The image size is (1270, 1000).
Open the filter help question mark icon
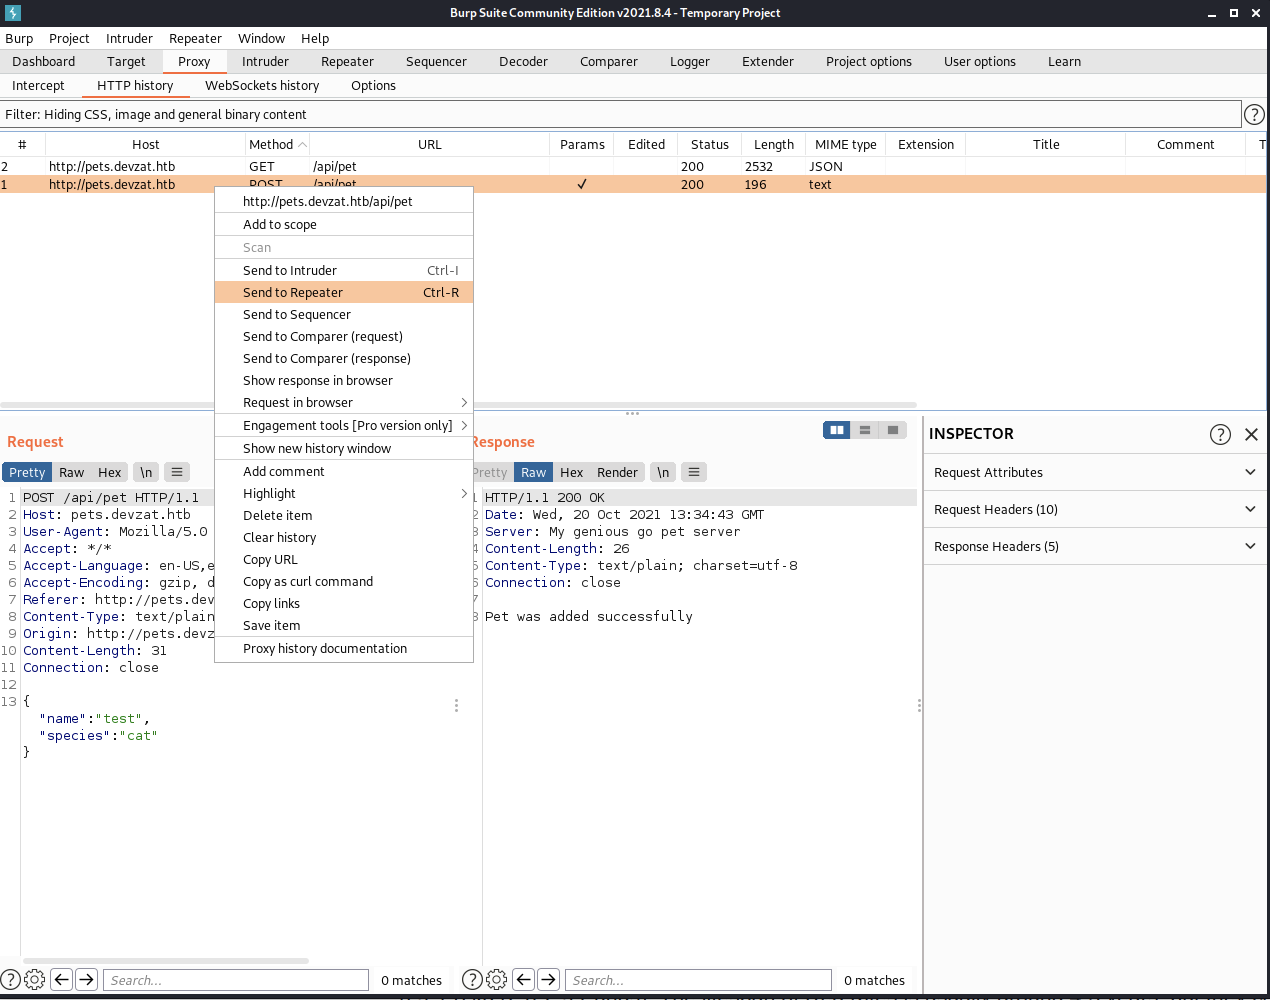pyautogui.click(x=1253, y=115)
